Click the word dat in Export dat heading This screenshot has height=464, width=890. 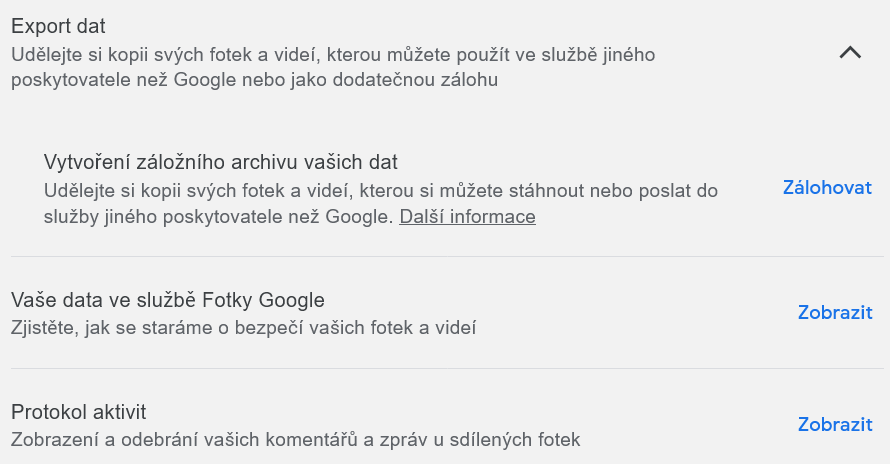[x=91, y=26]
